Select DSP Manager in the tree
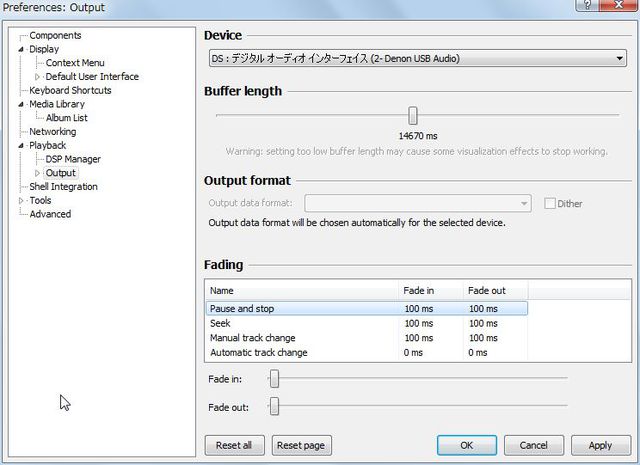The image size is (640, 465). pyautogui.click(x=73, y=159)
